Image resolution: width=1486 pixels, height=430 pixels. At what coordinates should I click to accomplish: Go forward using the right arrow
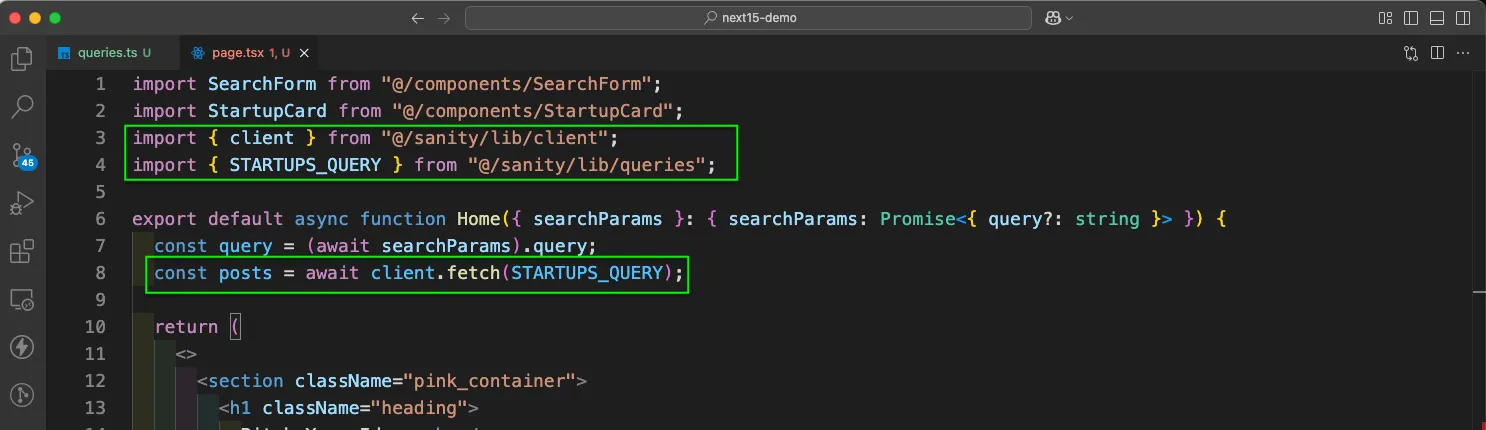444,18
